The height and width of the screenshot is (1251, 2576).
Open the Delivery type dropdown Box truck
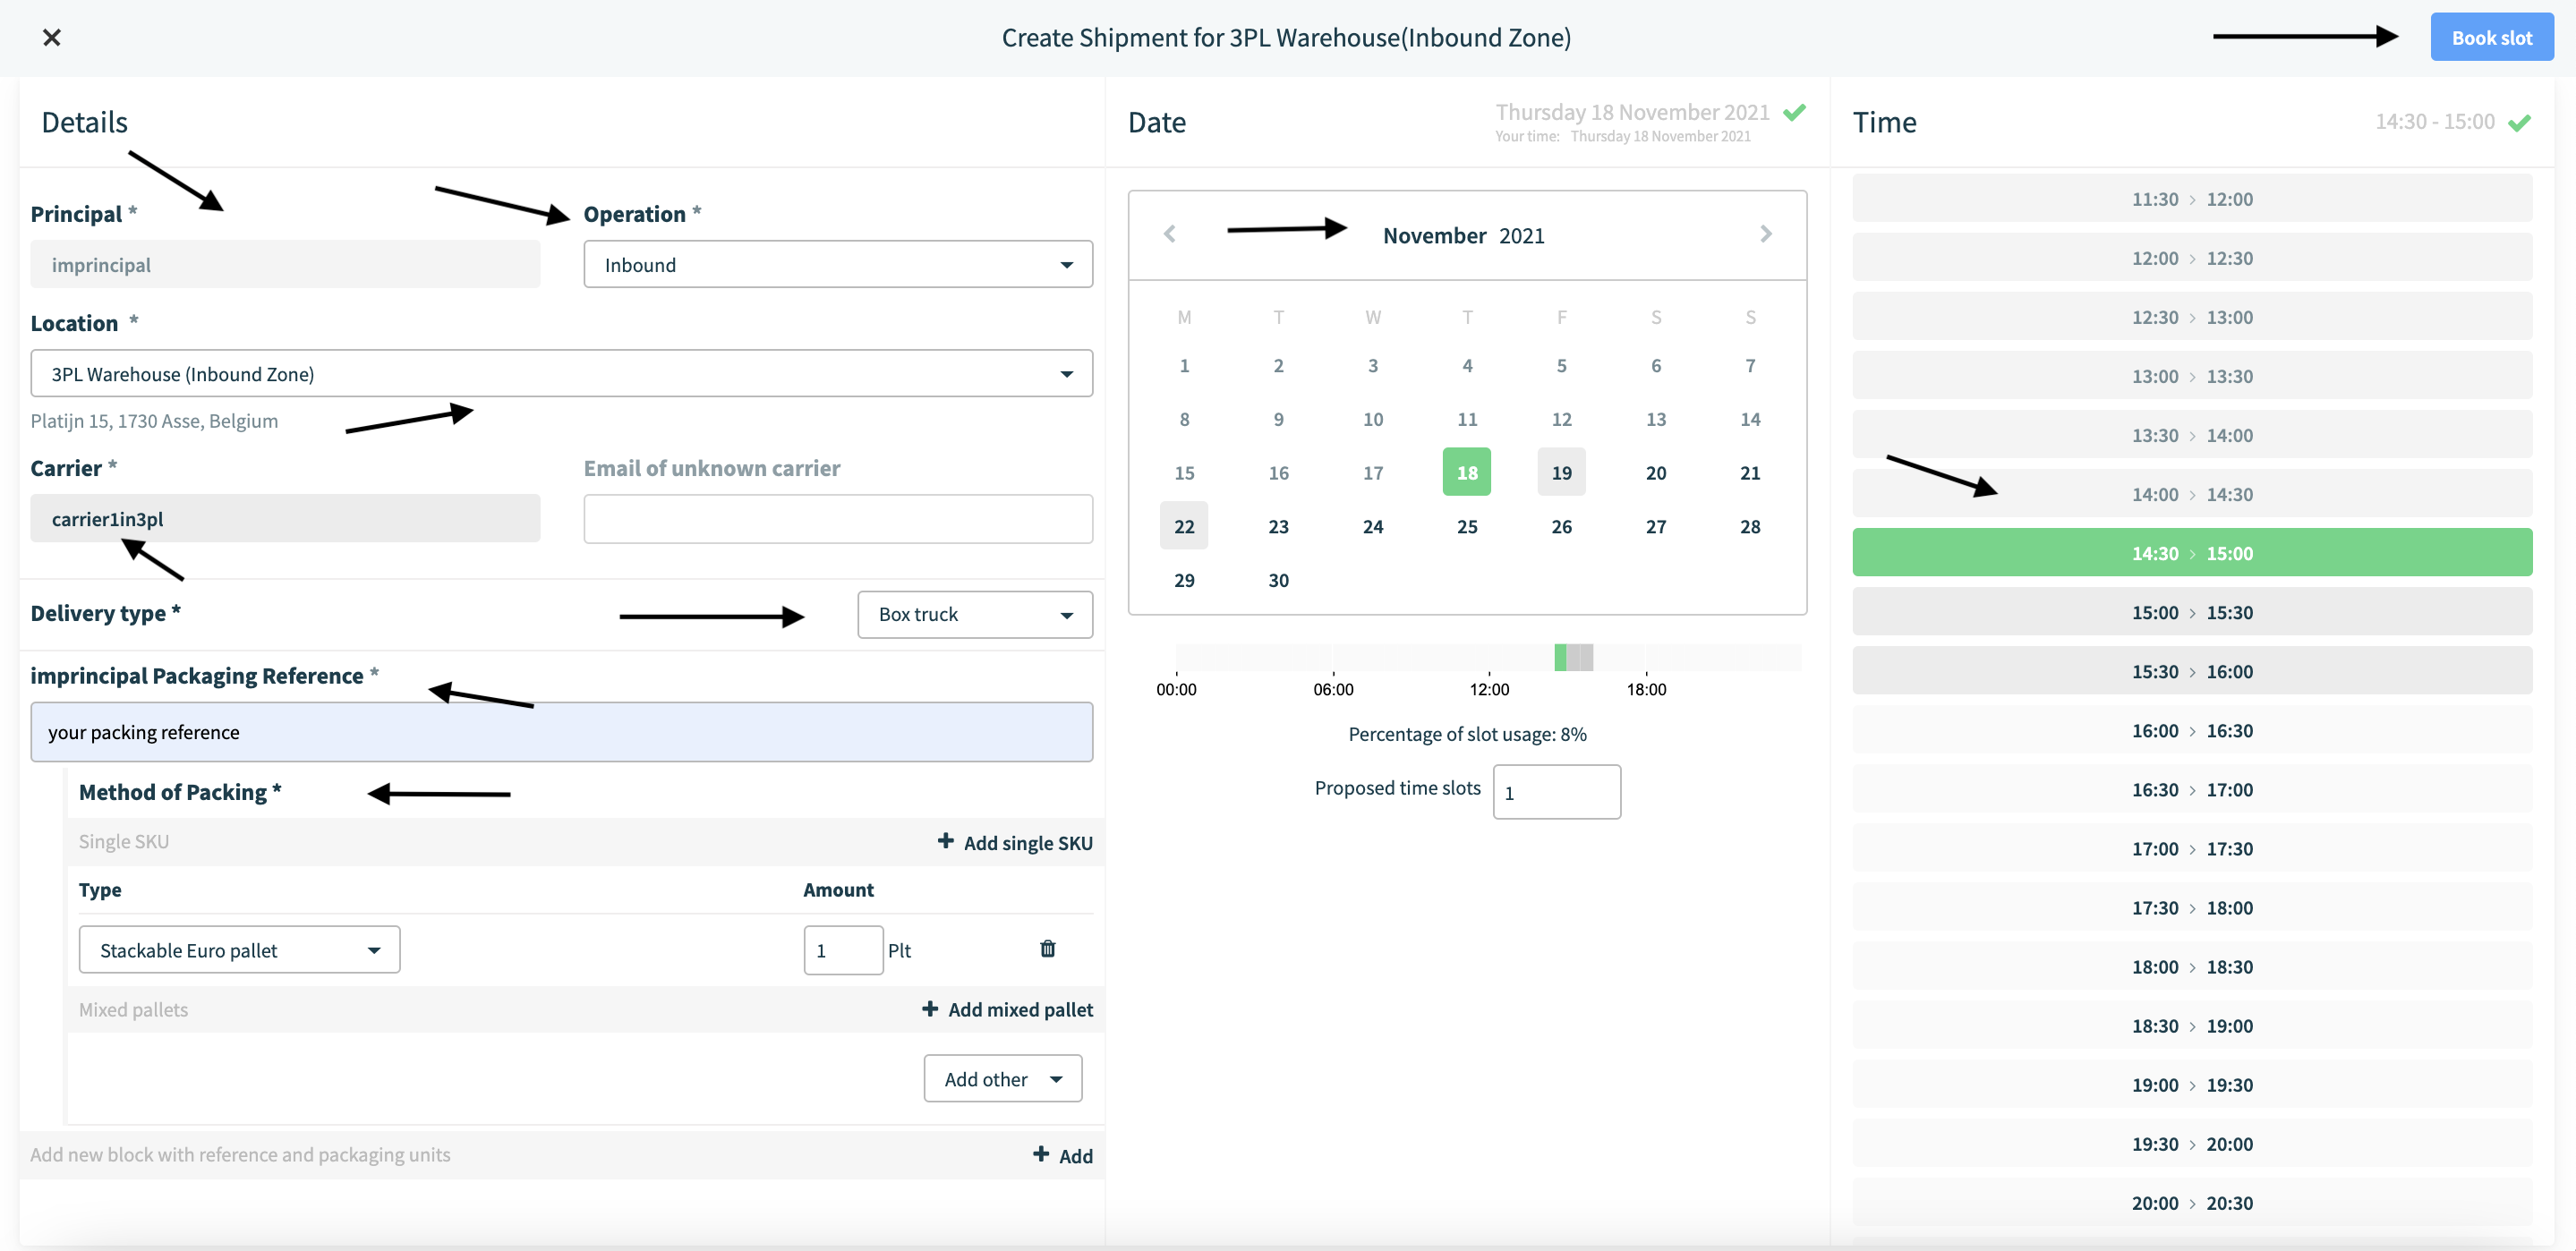click(x=975, y=614)
